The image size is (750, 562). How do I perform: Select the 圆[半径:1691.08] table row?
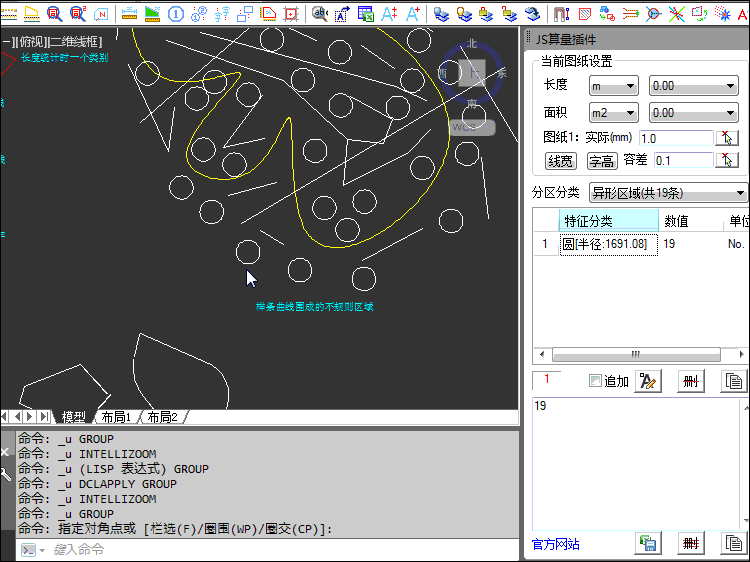607,244
